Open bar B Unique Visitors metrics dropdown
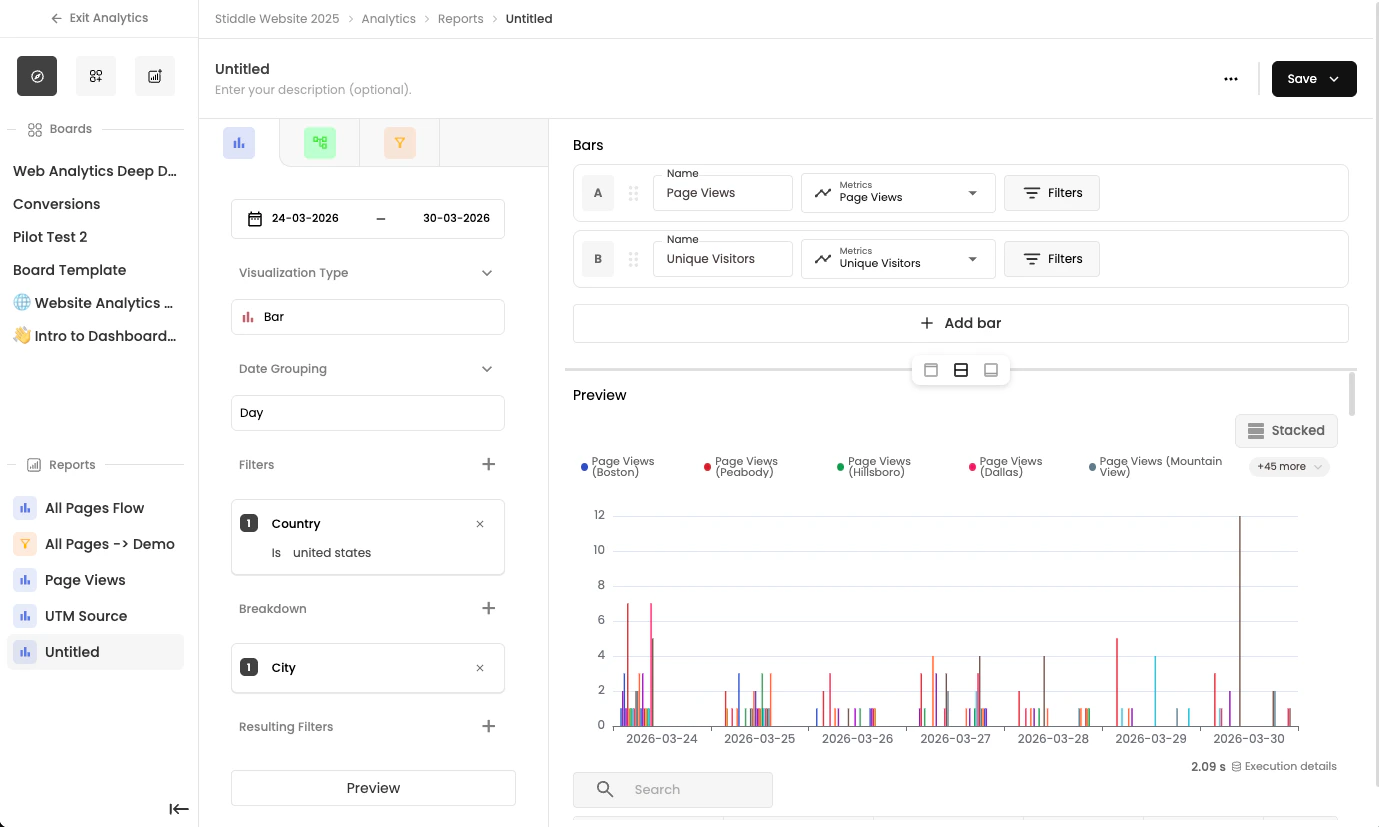Image resolution: width=1379 pixels, height=827 pixels. coord(898,259)
